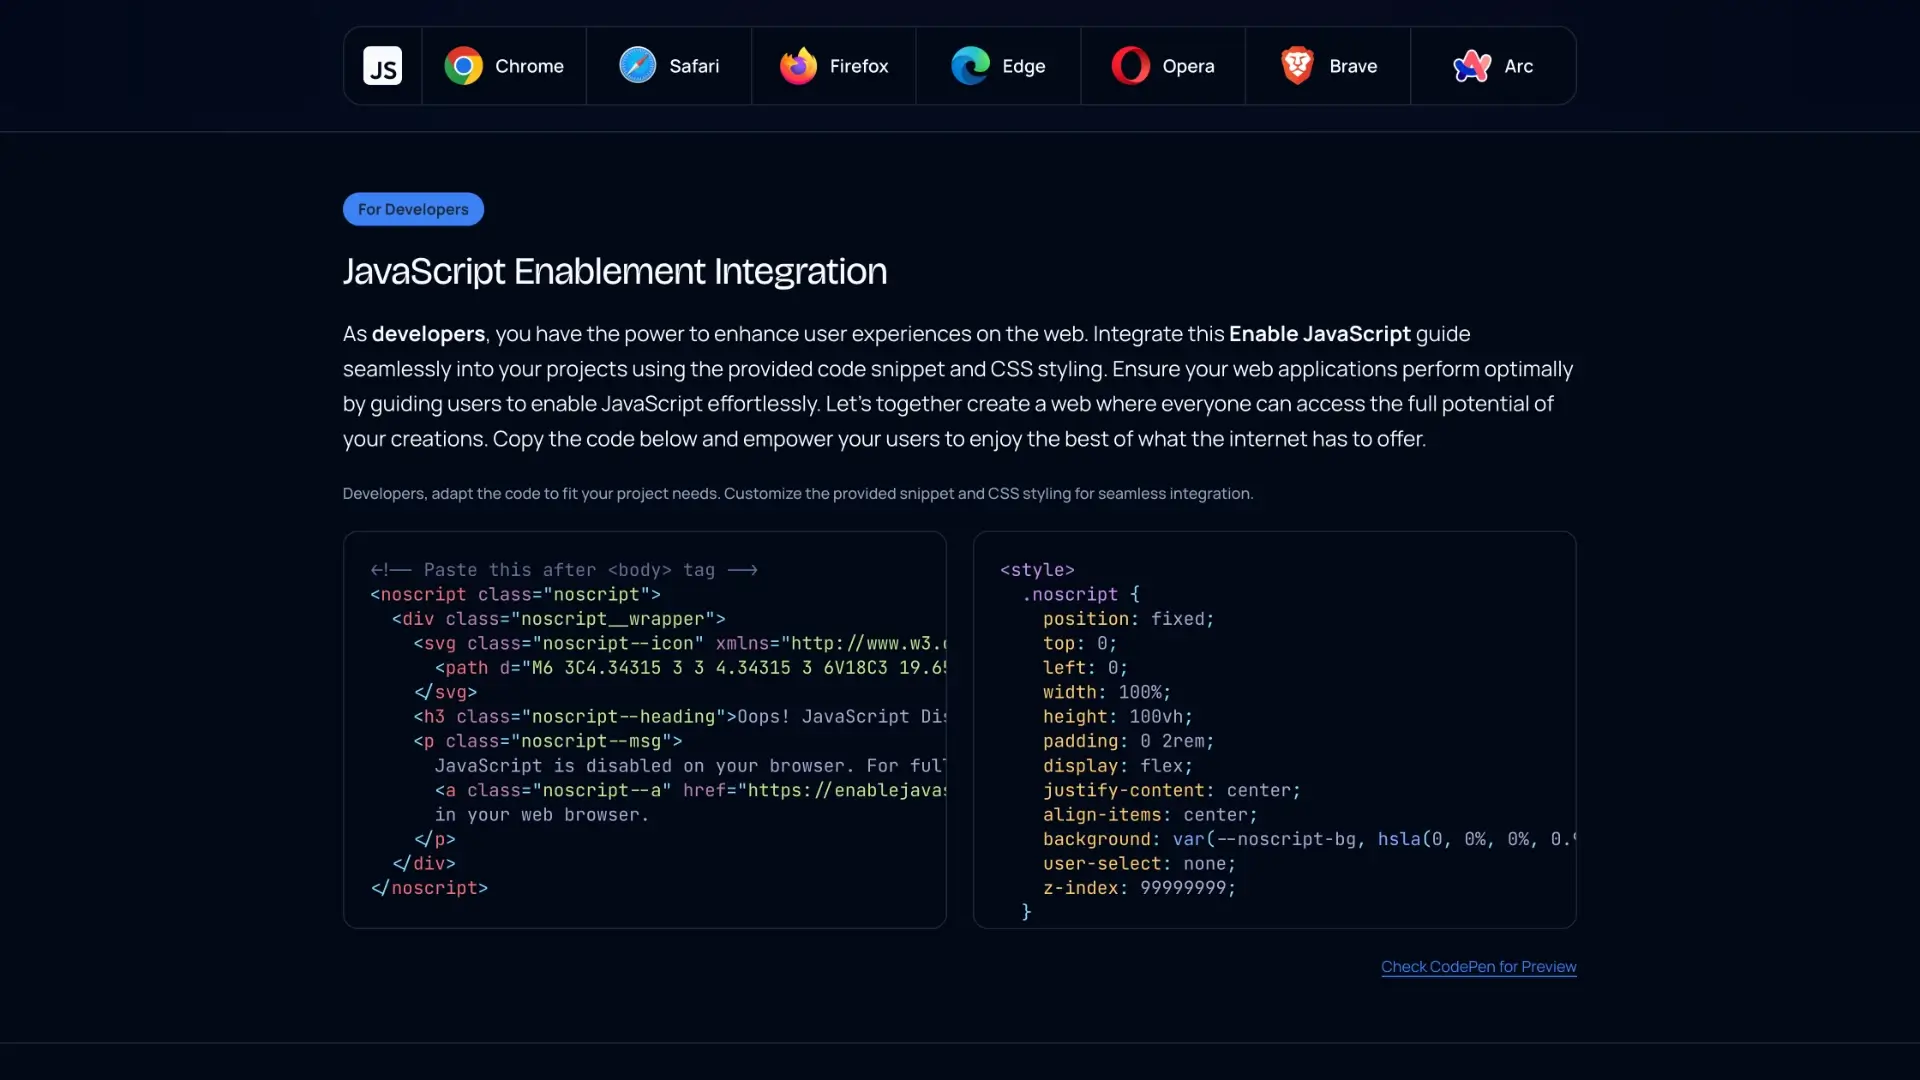Switch to the Chrome tab
Viewport: 1920px width, 1080px height.
tap(505, 65)
